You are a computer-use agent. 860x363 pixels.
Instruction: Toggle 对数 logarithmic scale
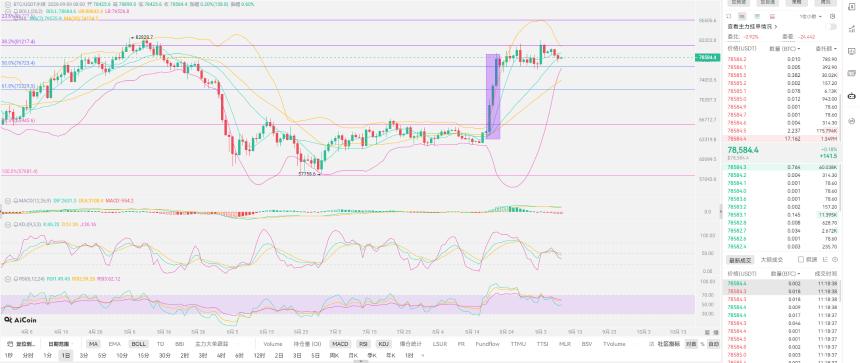691,344
